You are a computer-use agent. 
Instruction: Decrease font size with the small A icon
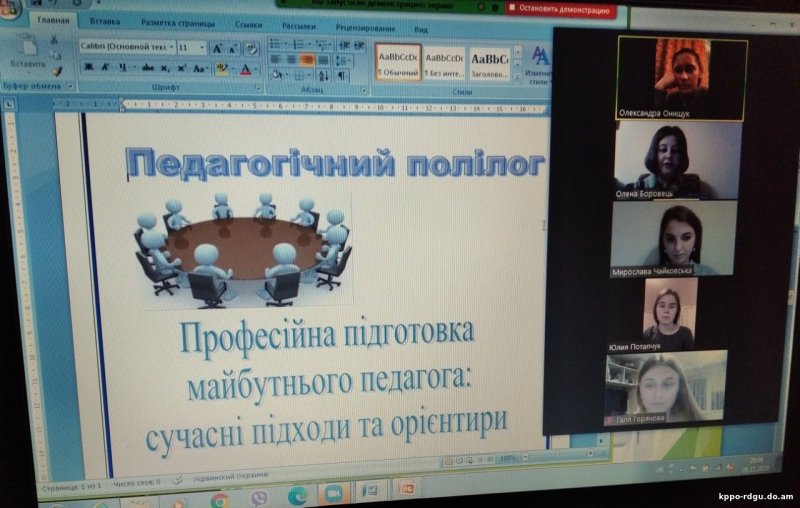233,49
